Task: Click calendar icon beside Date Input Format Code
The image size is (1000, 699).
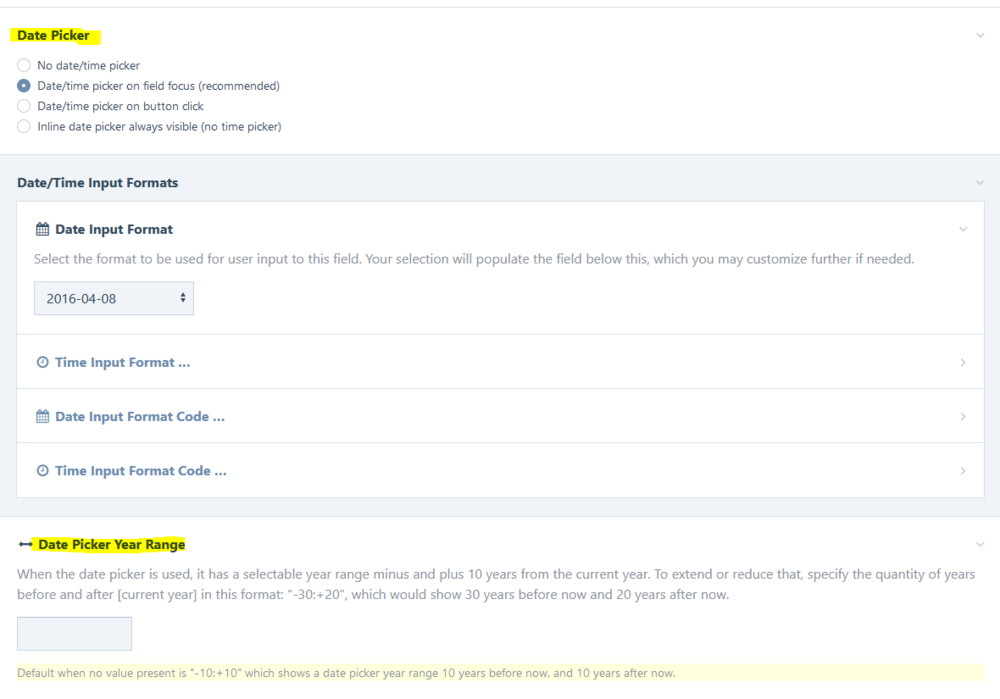Action: click(x=42, y=416)
